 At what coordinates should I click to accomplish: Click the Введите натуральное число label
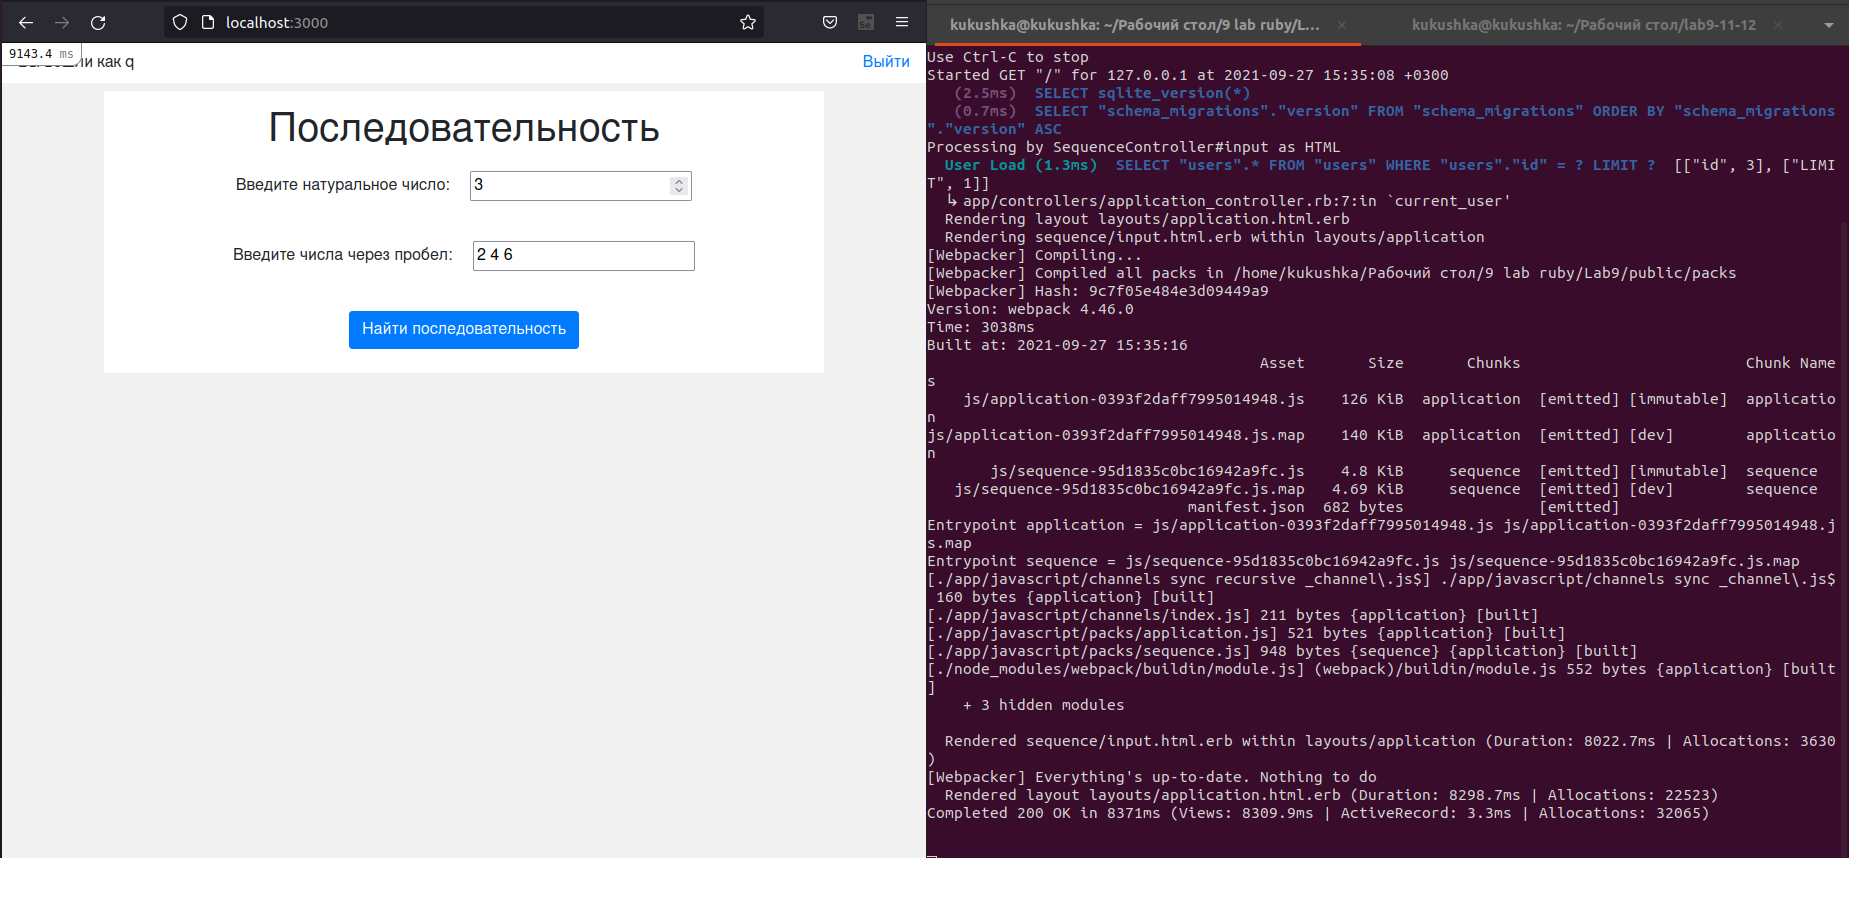[343, 185]
